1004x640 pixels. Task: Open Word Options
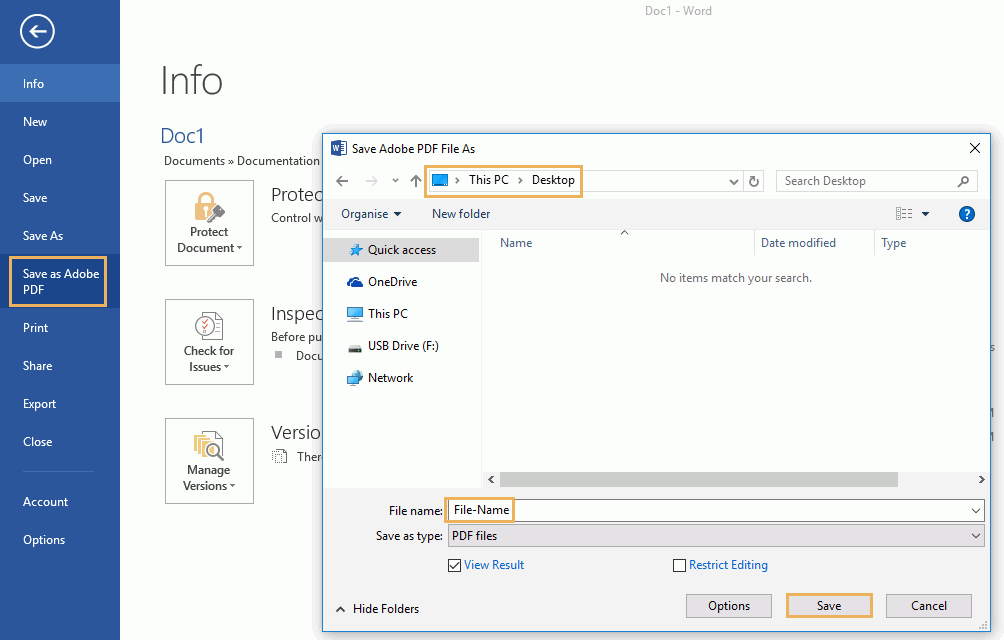(60, 540)
